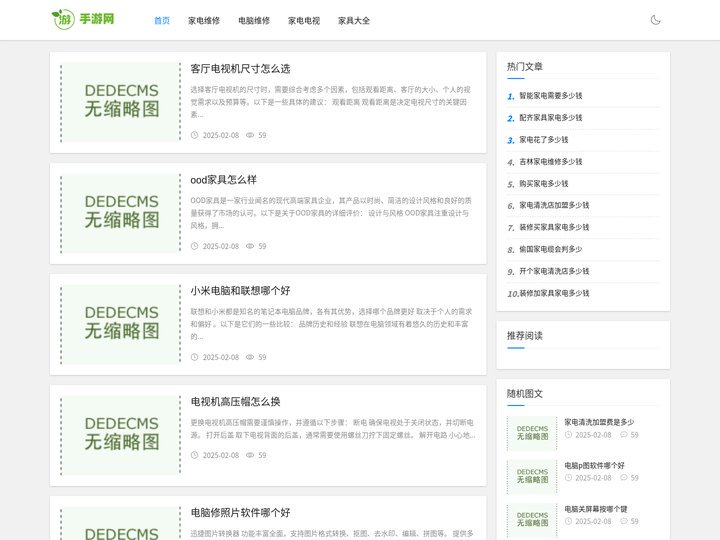
Task: Click clock icon under 电视机高压帽怎么换
Action: [x=194, y=455]
